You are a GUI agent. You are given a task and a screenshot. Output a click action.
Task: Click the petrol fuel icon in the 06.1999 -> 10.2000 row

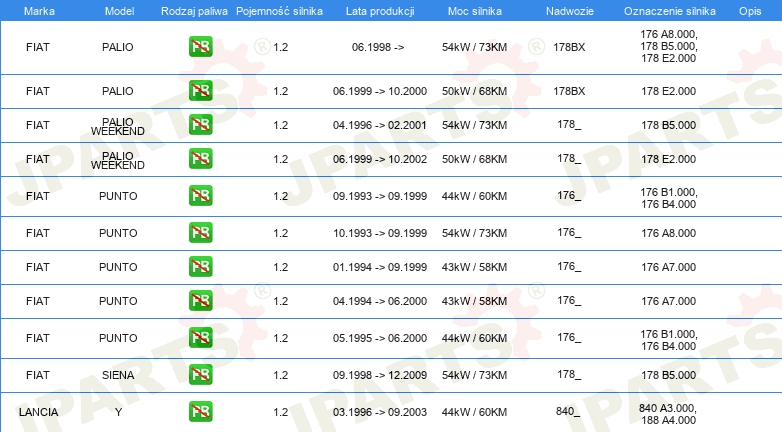200,91
